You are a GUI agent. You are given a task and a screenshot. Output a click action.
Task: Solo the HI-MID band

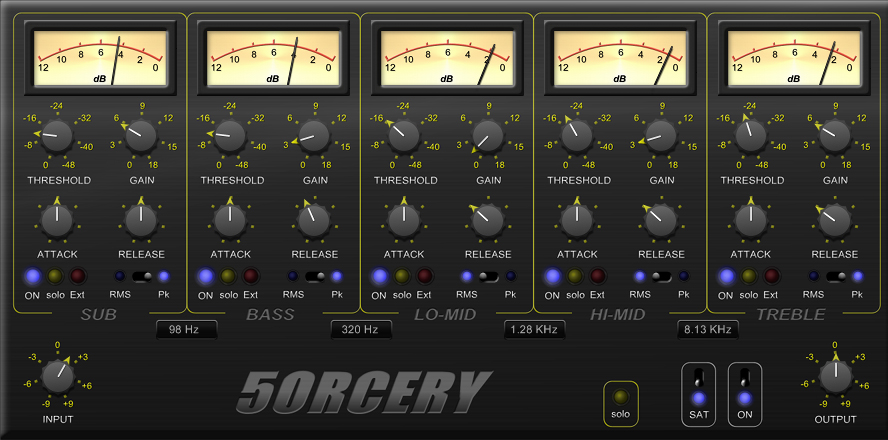[x=575, y=276]
